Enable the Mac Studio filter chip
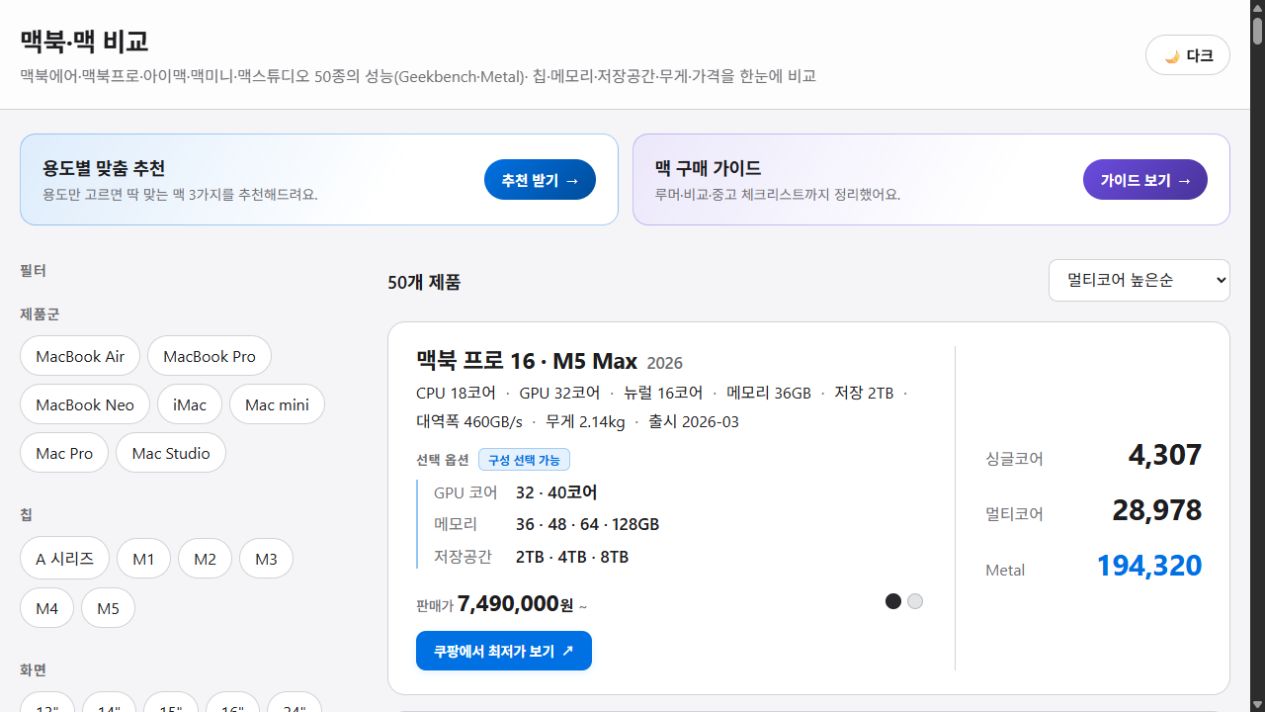Image resolution: width=1265 pixels, height=712 pixels. coord(171,453)
